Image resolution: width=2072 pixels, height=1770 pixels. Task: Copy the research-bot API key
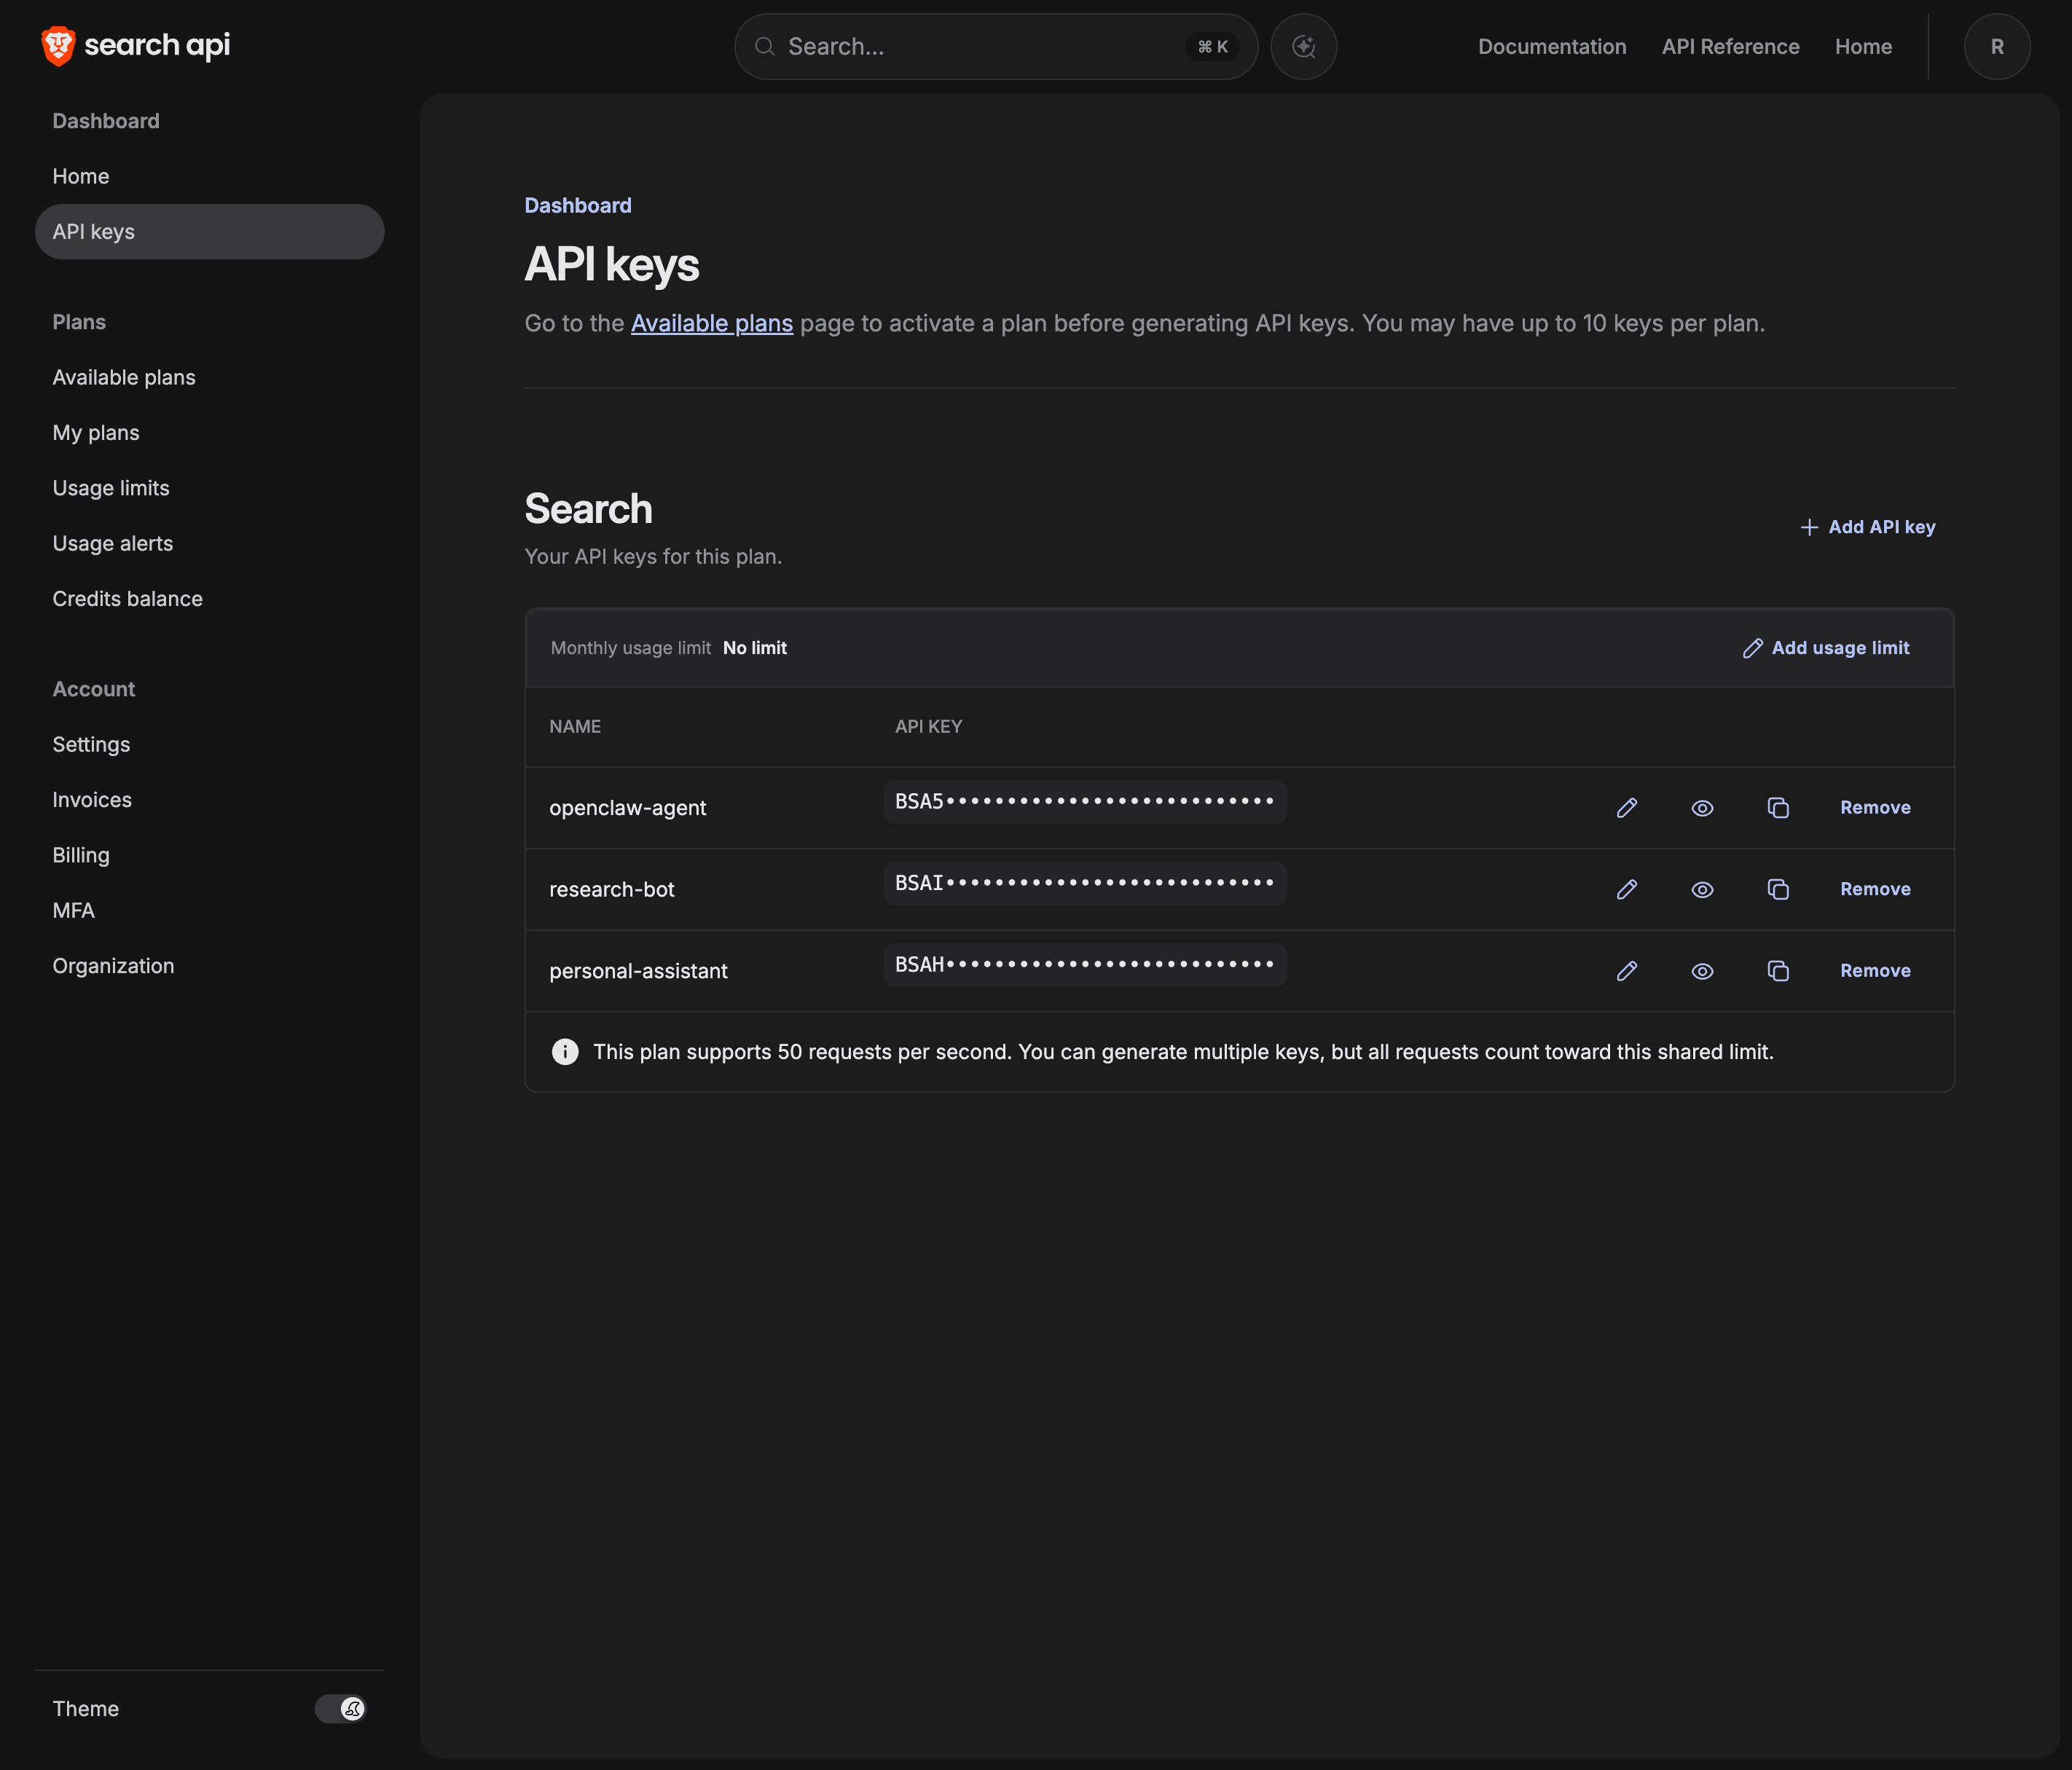pyautogui.click(x=1778, y=890)
